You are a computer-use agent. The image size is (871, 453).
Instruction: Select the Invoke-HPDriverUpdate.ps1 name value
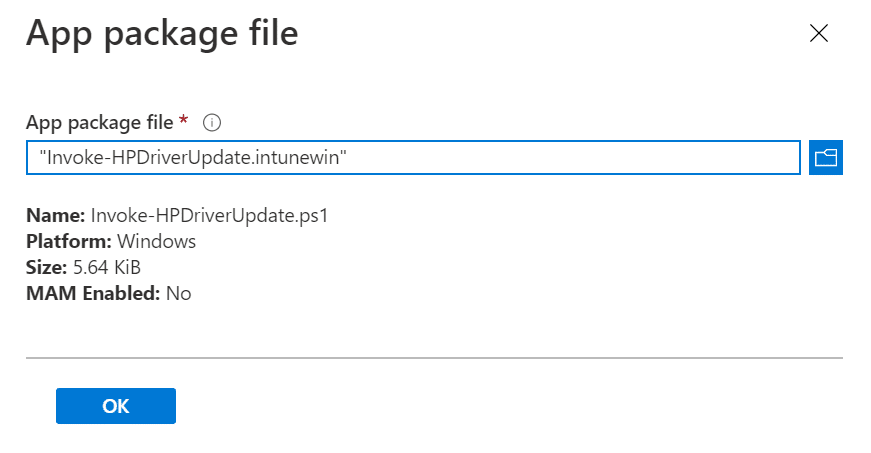209,215
